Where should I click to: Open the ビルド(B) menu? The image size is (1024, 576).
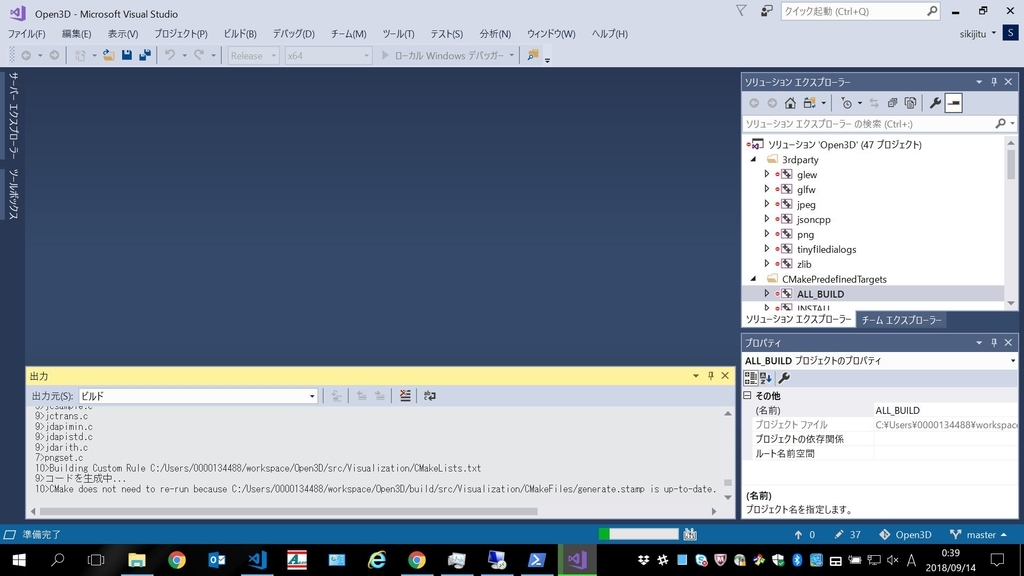point(240,33)
